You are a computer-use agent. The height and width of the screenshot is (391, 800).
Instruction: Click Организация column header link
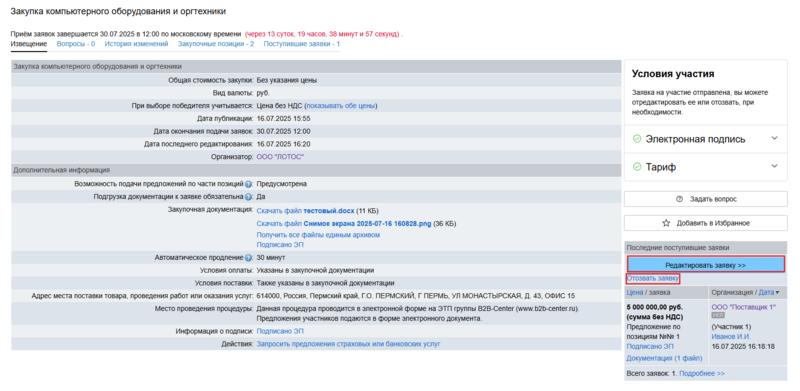pyautogui.click(x=733, y=292)
